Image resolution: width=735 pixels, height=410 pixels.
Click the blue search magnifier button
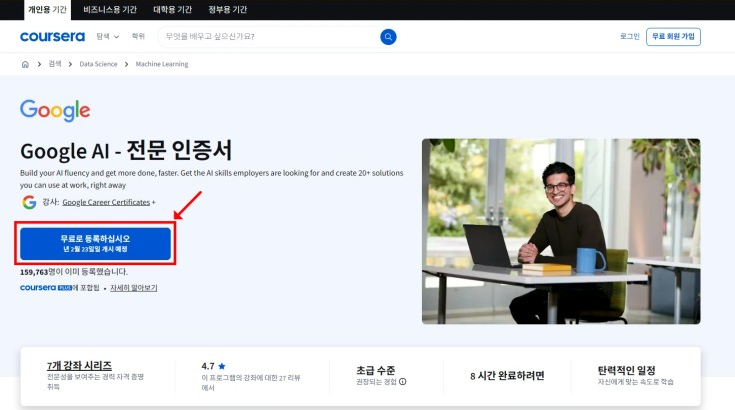[388, 37]
